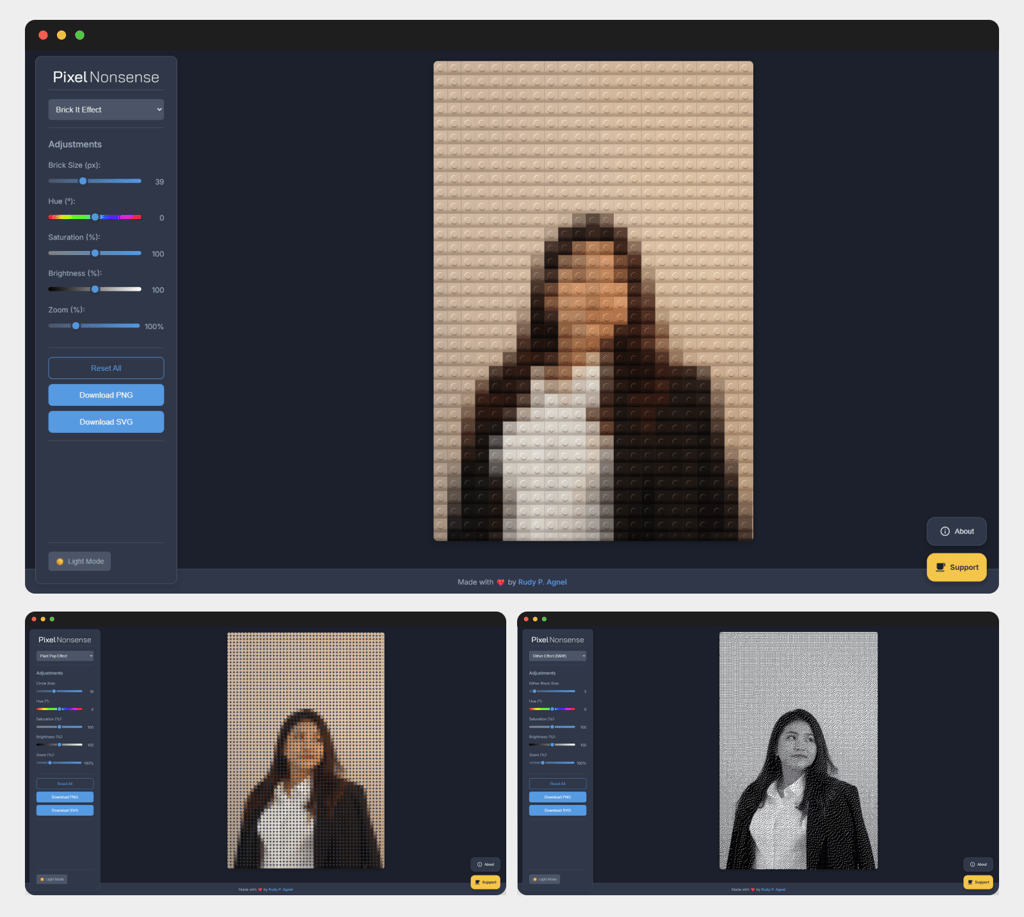Click the brick-effect portrait preview
The height and width of the screenshot is (917, 1024).
(593, 301)
